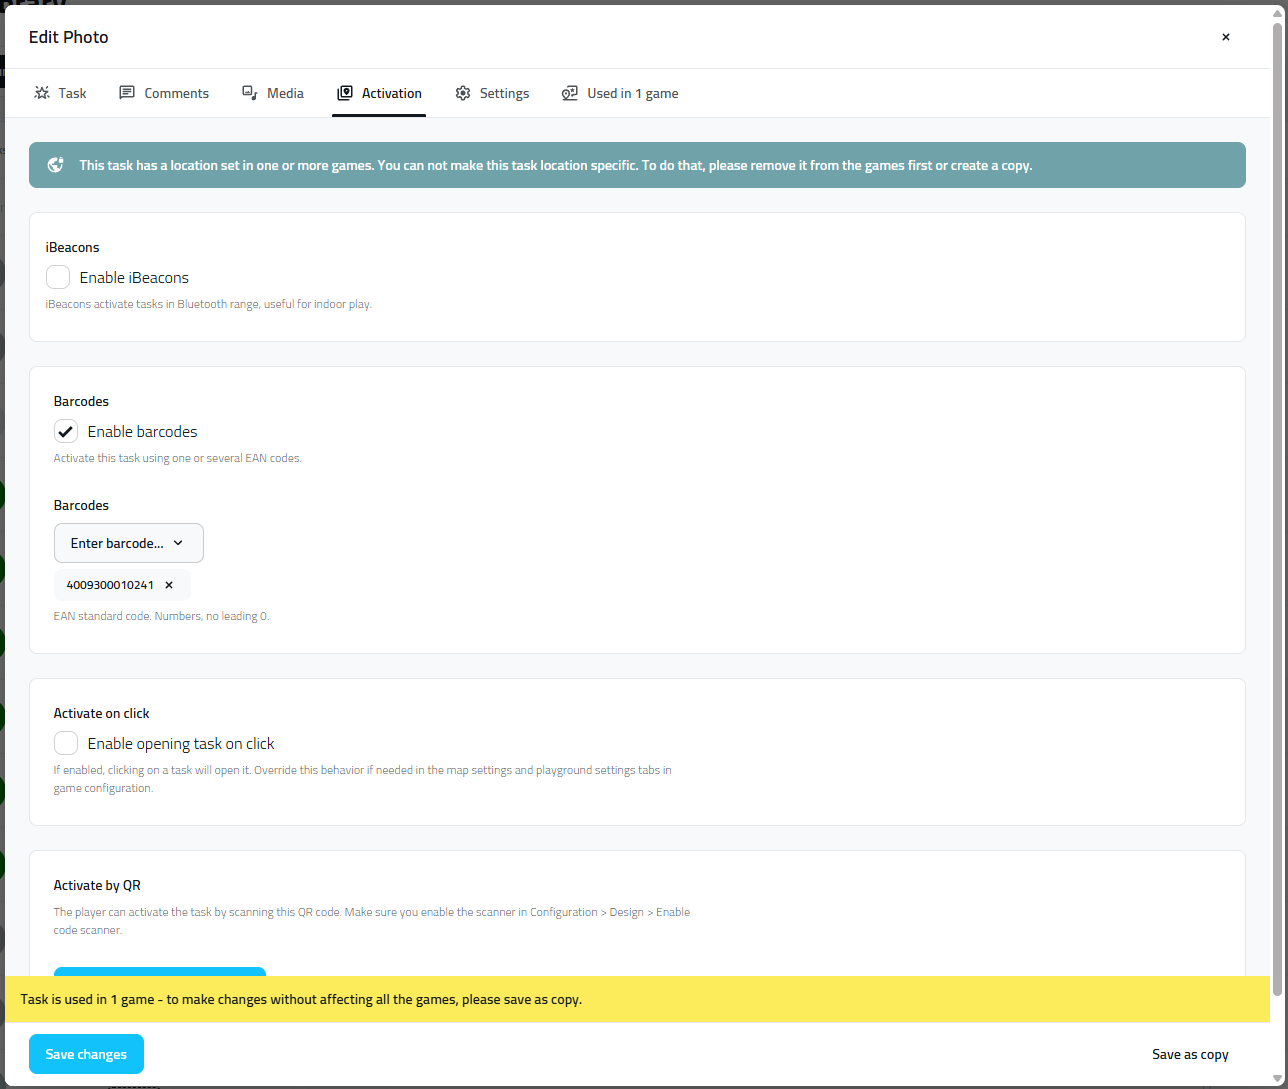Click the globe icon in location notice
Image resolution: width=1288 pixels, height=1089 pixels.
(x=56, y=165)
